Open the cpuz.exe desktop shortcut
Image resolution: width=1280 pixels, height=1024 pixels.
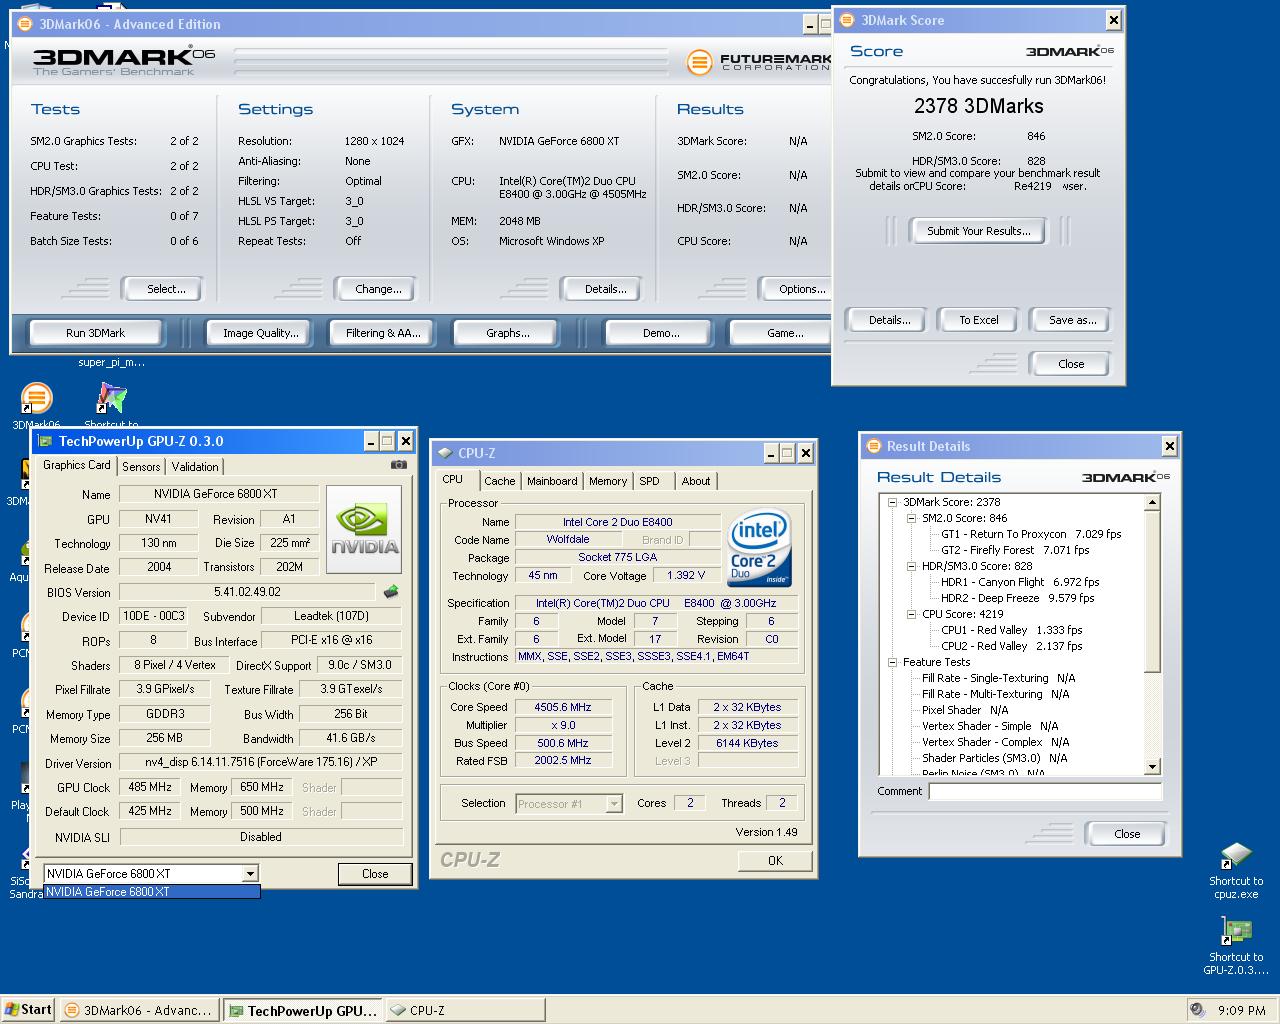coord(1236,871)
